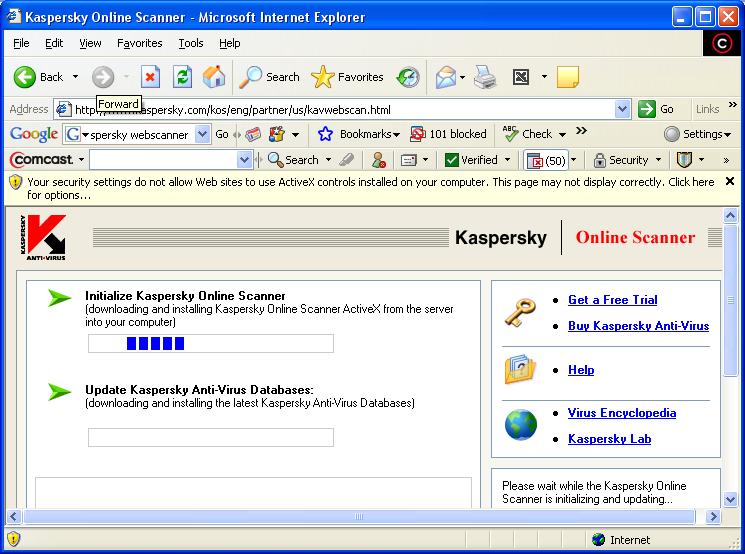Go to Home page icon
The height and width of the screenshot is (554, 745).
coord(214,77)
